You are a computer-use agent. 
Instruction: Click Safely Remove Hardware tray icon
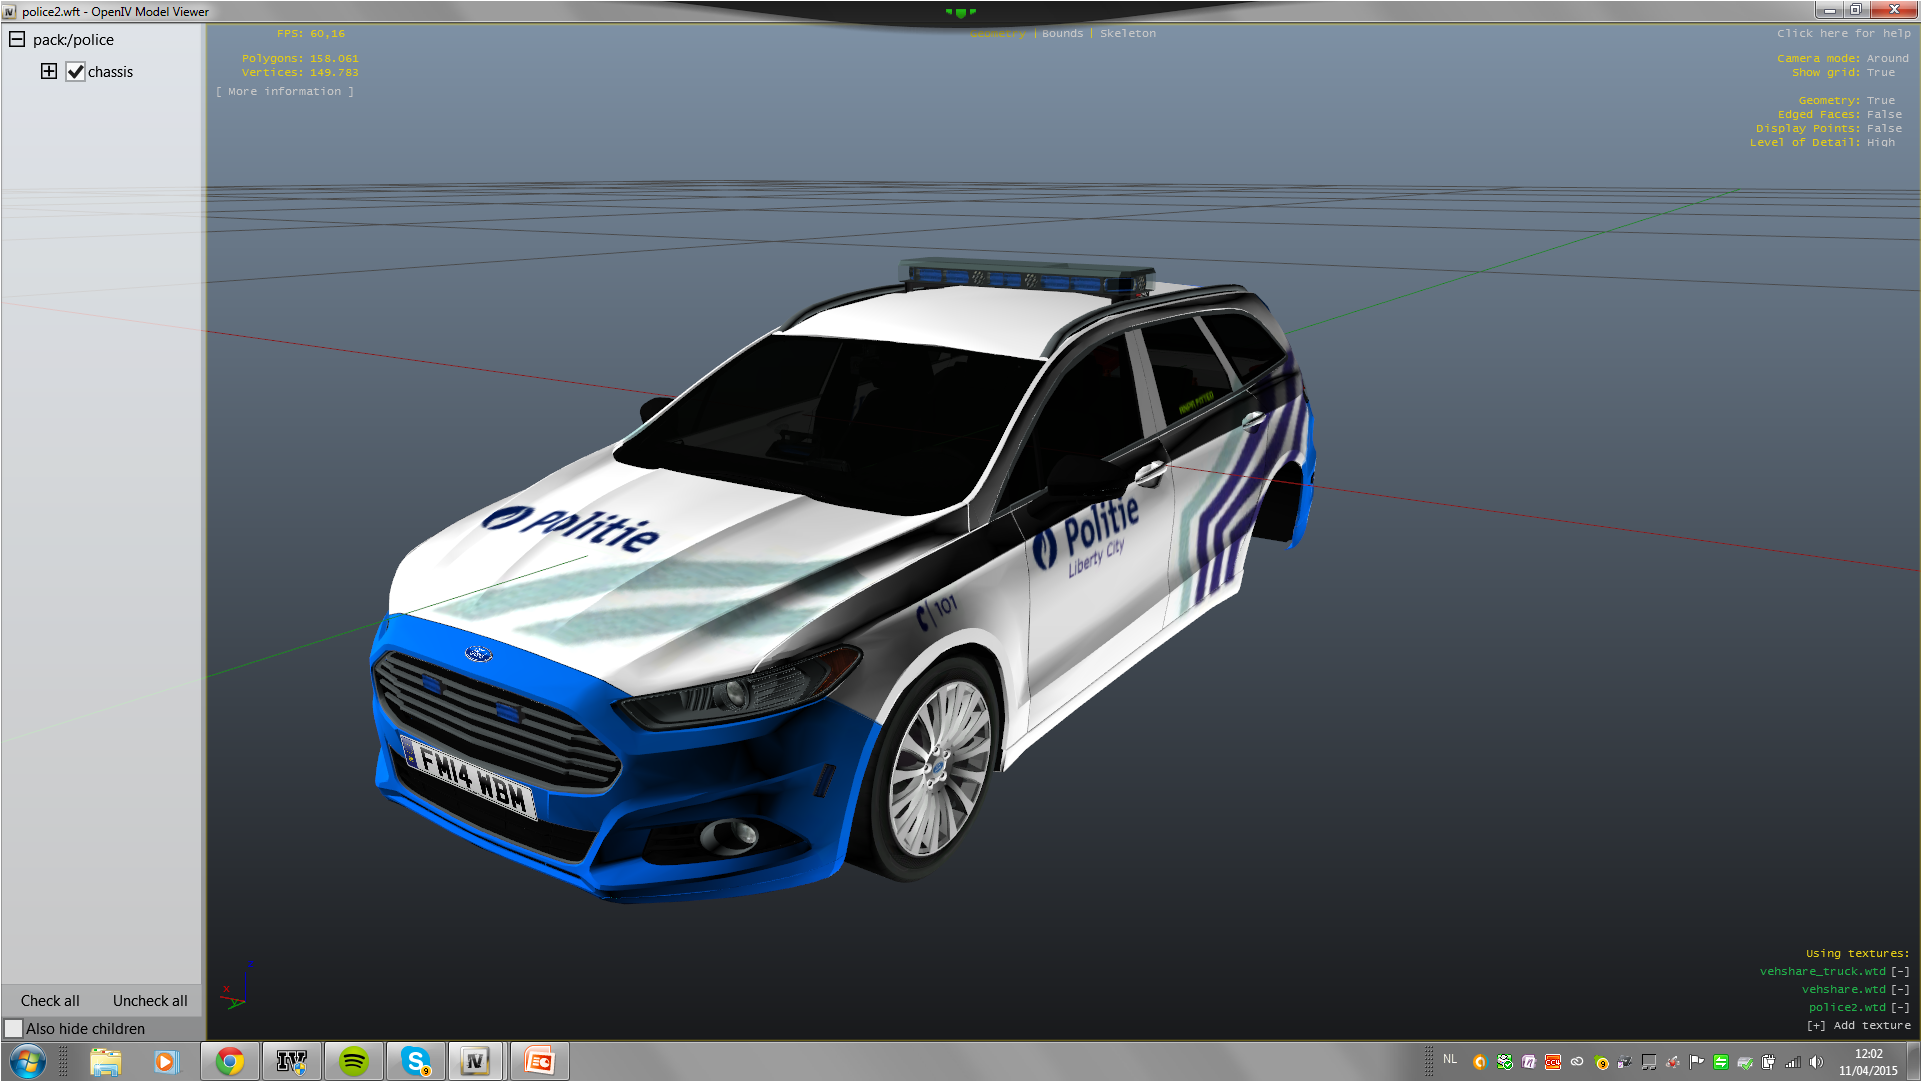(x=1745, y=1062)
